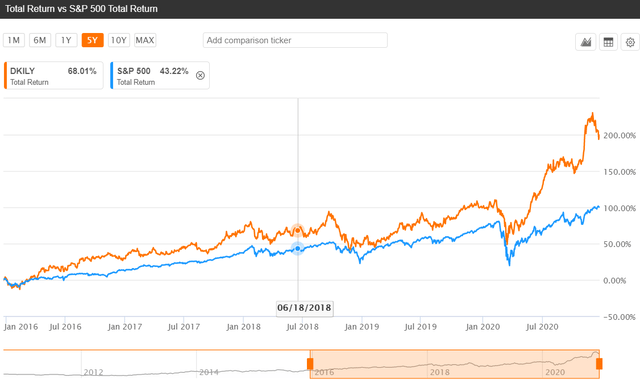Click the 06/18/2018 date tooltip label
The image size is (640, 387).
(304, 308)
